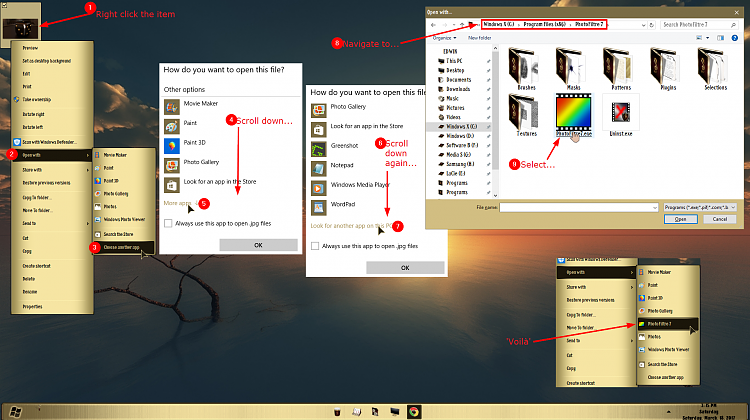Click Cancel in the file dialog

(720, 219)
